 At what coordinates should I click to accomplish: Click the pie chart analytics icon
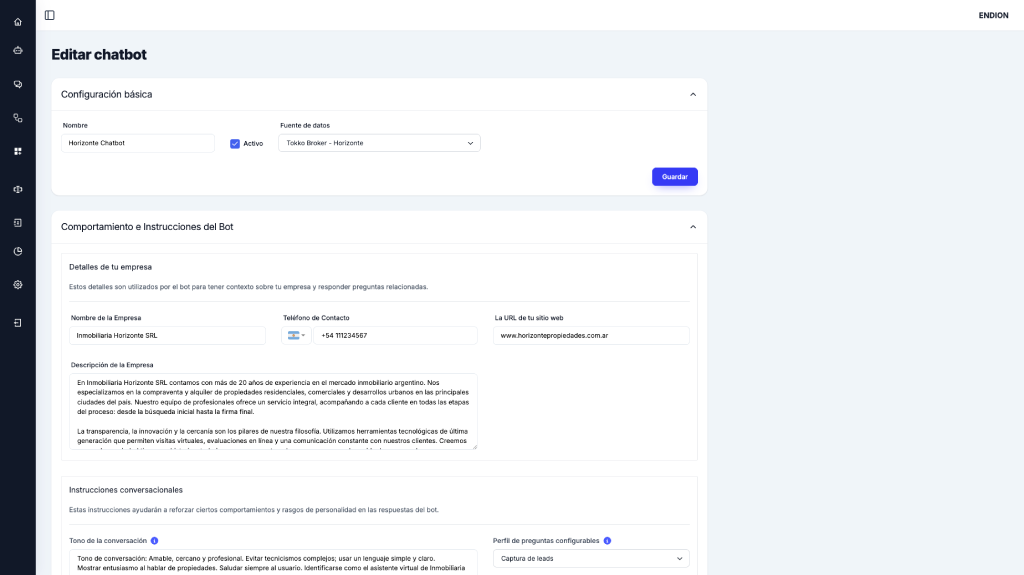point(18,251)
